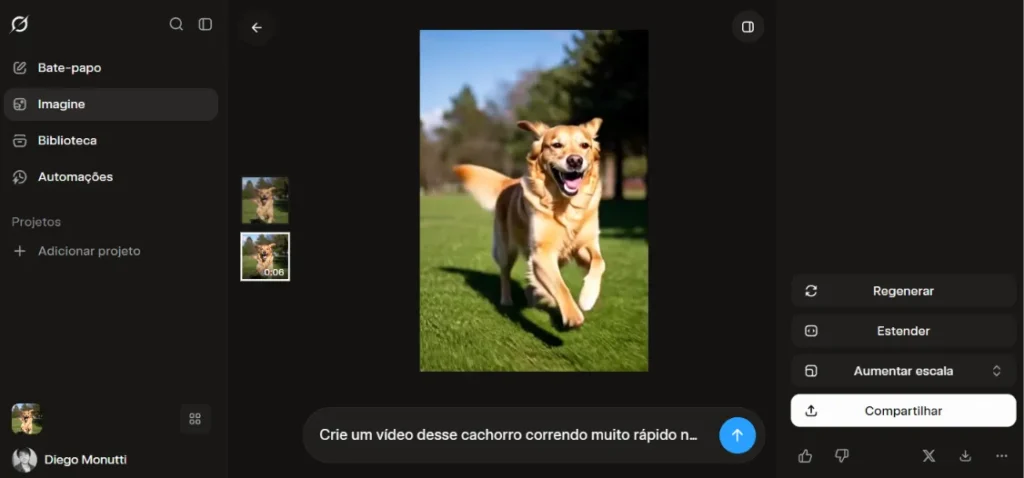Click the Diego Monutti avatar picture
This screenshot has height=478, width=1024.
[24, 460]
